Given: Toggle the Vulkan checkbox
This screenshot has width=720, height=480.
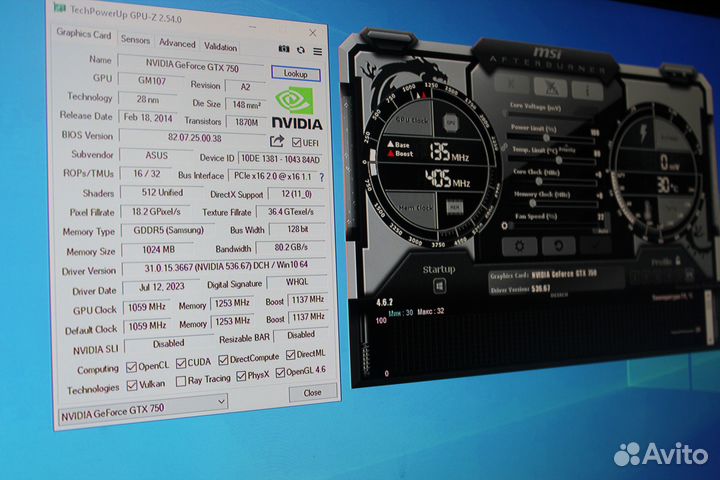Looking at the screenshot, I should [x=132, y=385].
